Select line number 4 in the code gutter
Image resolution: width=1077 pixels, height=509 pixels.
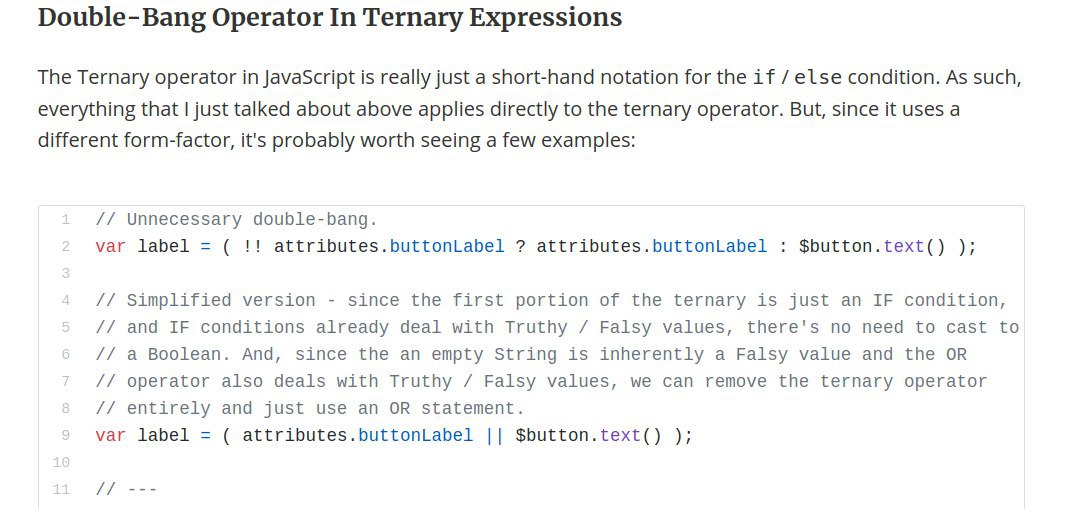pyautogui.click(x=65, y=300)
